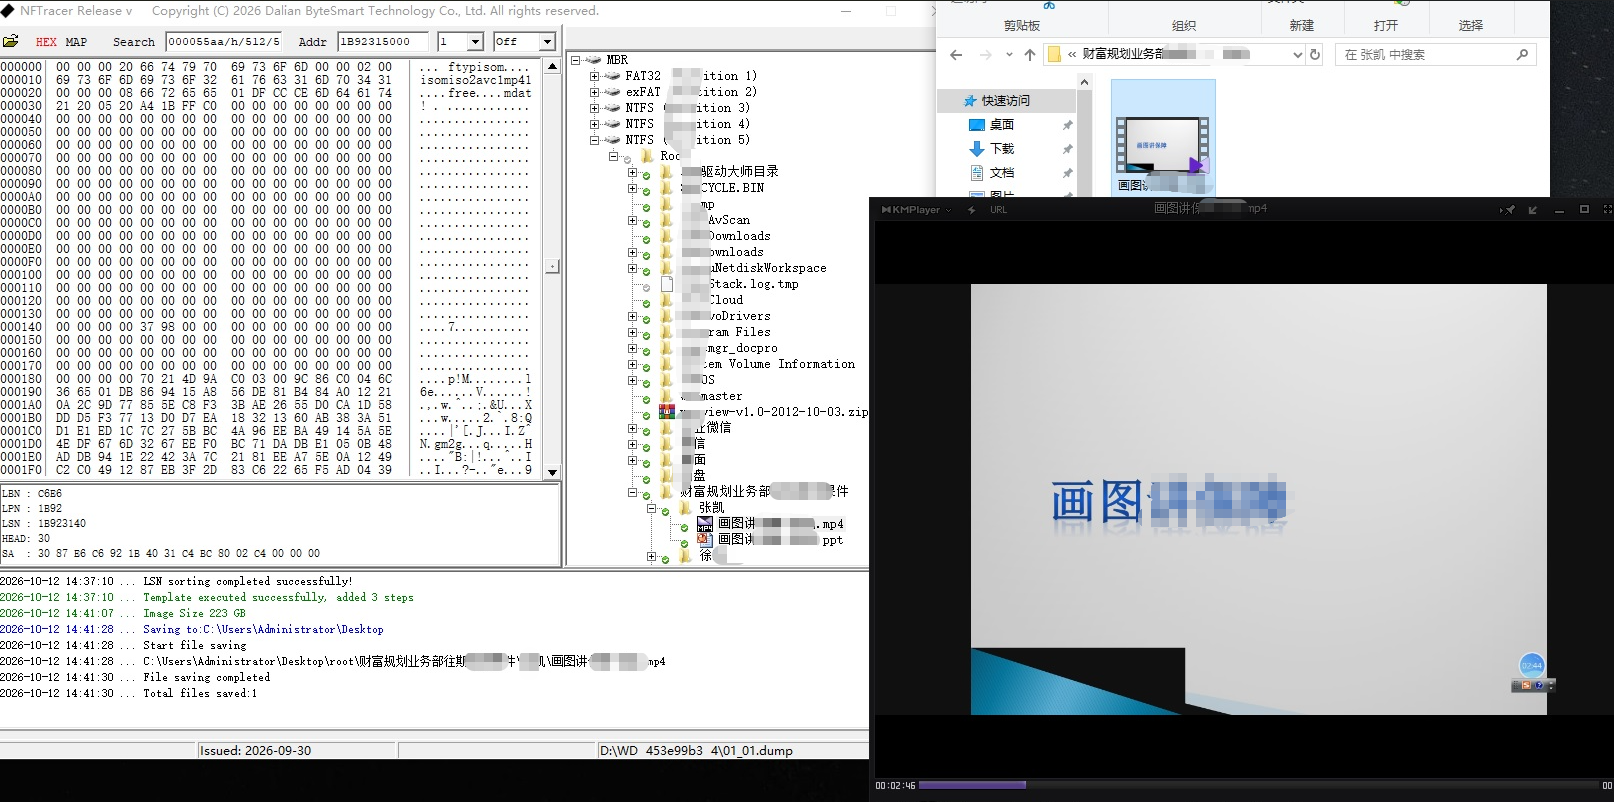Toggle check mark beside the ppt file
Screen dimensions: 1614x802
685,544
